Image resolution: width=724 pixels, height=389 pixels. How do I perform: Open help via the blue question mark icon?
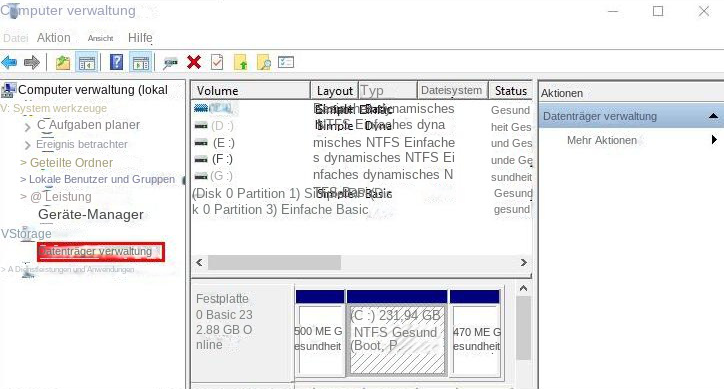pos(116,62)
